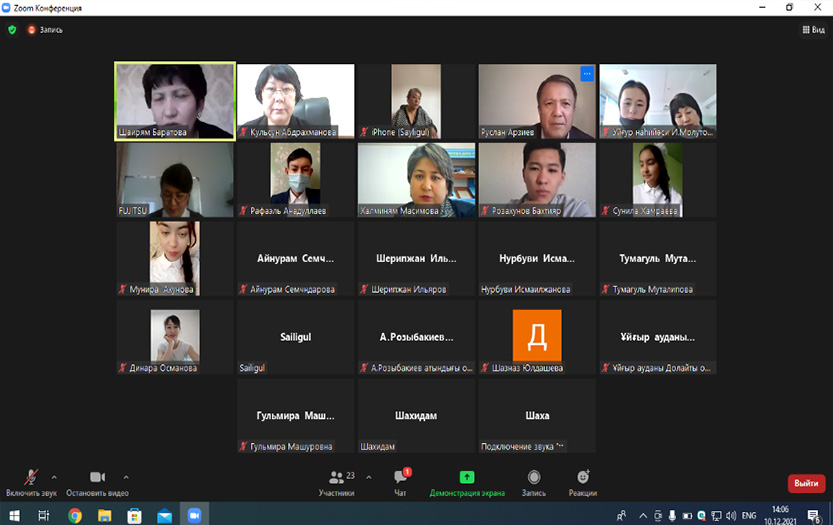Image resolution: width=833 pixels, height=525 pixels.
Task: Click the Реакции reactions icon
Action: pyautogui.click(x=583, y=481)
